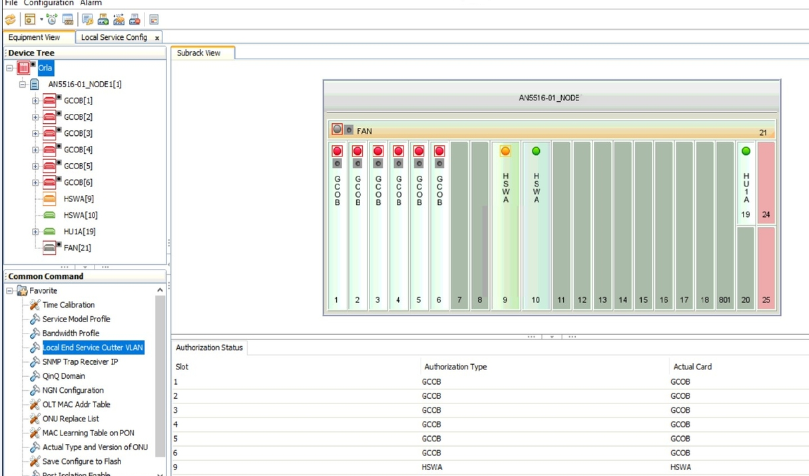Click the green status LED on HU1A card

[x=746, y=152]
